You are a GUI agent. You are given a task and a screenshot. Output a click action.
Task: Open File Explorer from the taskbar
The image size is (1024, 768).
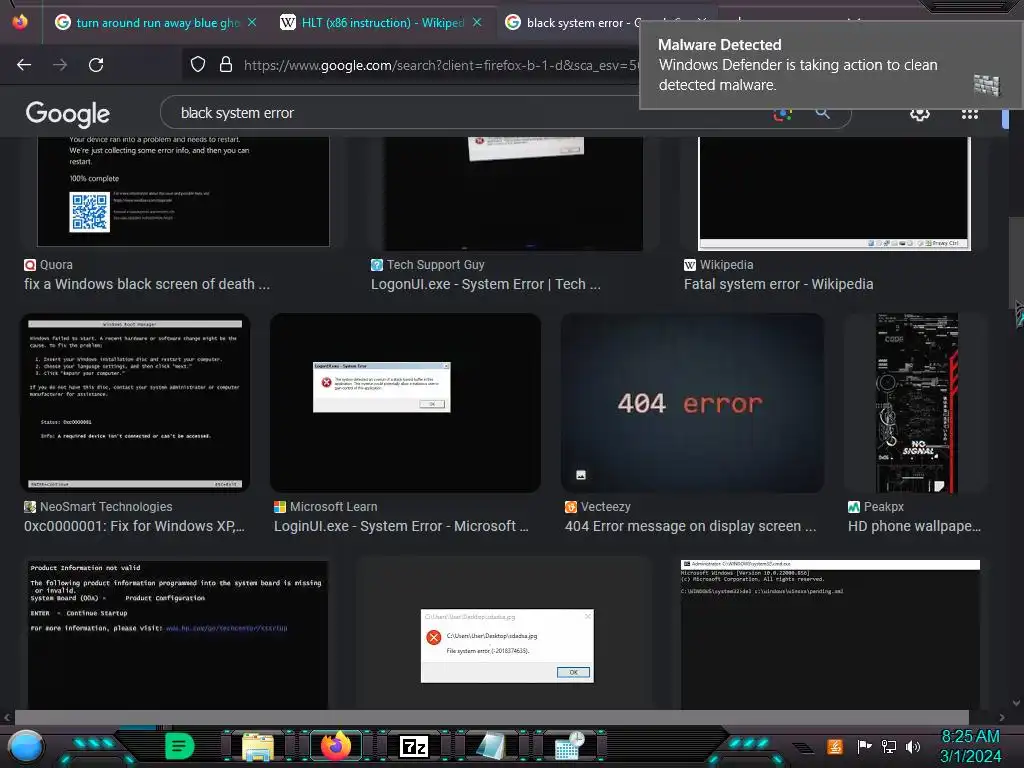tap(258, 746)
